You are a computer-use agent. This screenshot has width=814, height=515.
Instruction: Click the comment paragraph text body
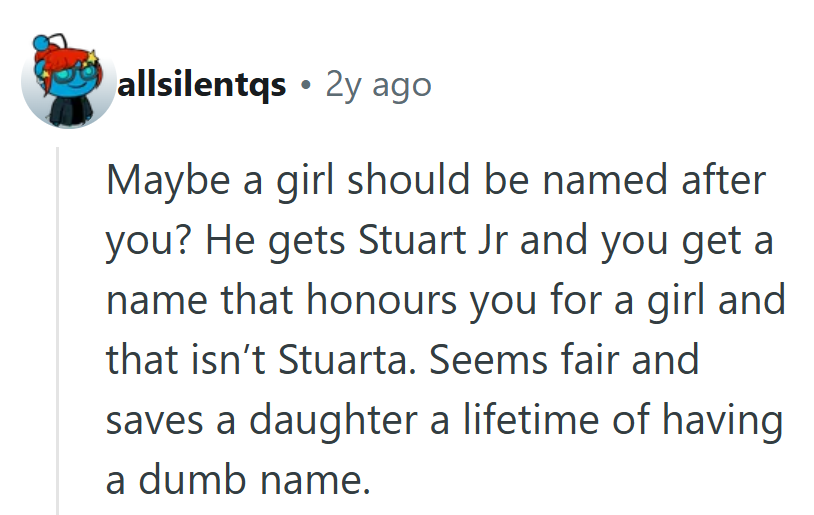pos(440,330)
